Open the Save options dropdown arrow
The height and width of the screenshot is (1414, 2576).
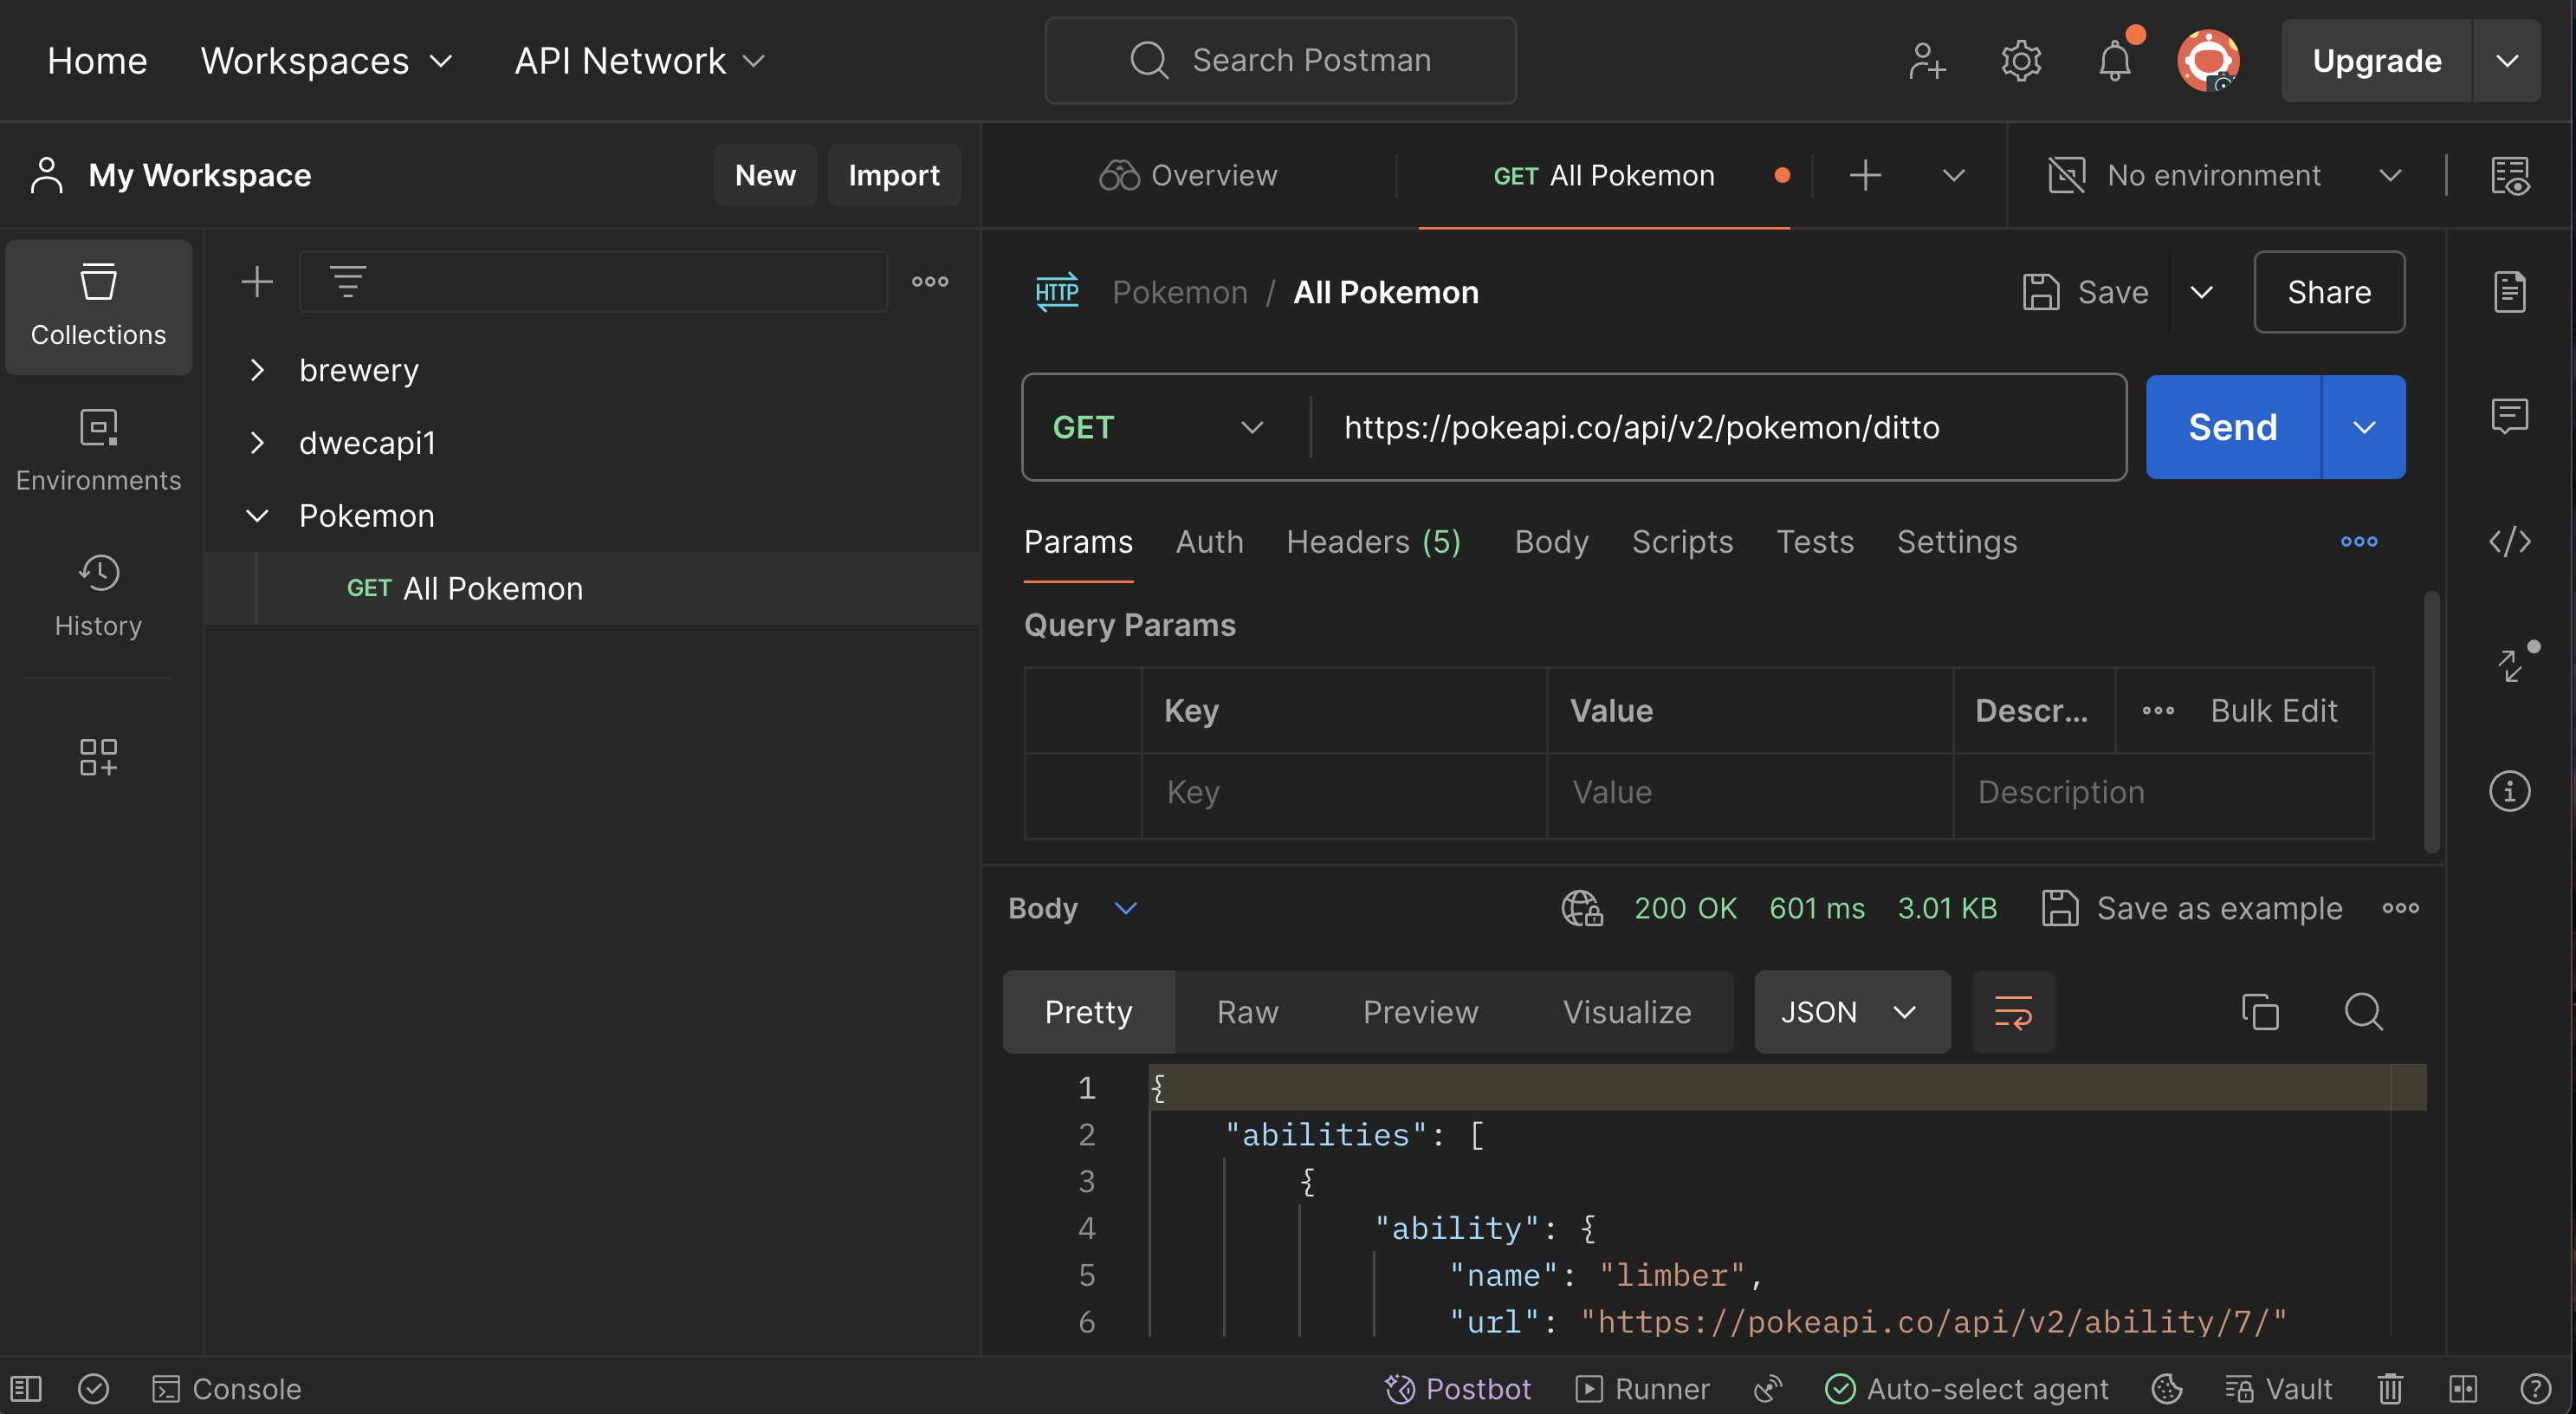coord(2201,292)
